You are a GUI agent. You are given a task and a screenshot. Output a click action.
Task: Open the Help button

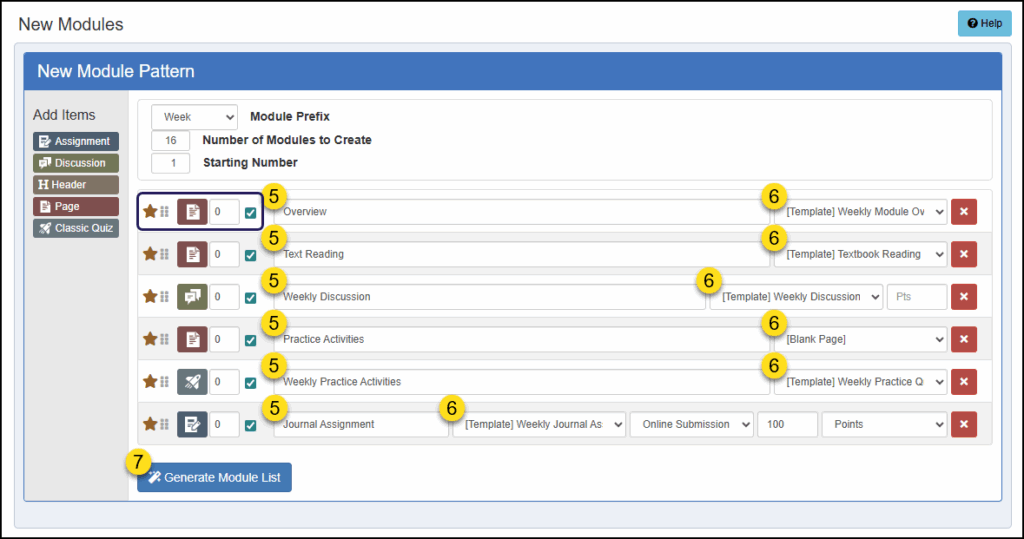pyautogui.click(x=985, y=24)
